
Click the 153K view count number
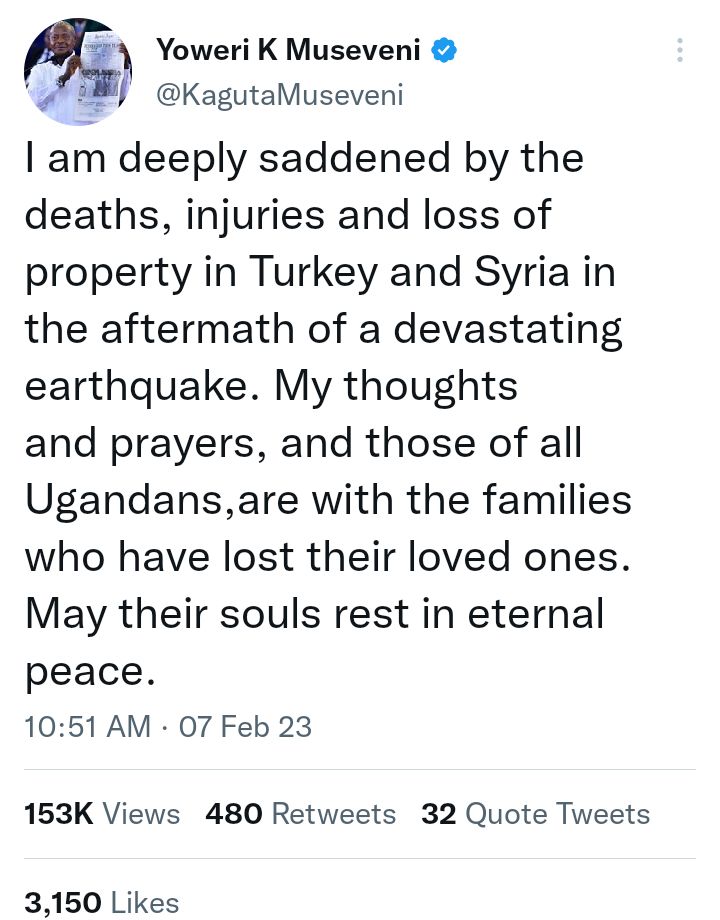tap(59, 814)
